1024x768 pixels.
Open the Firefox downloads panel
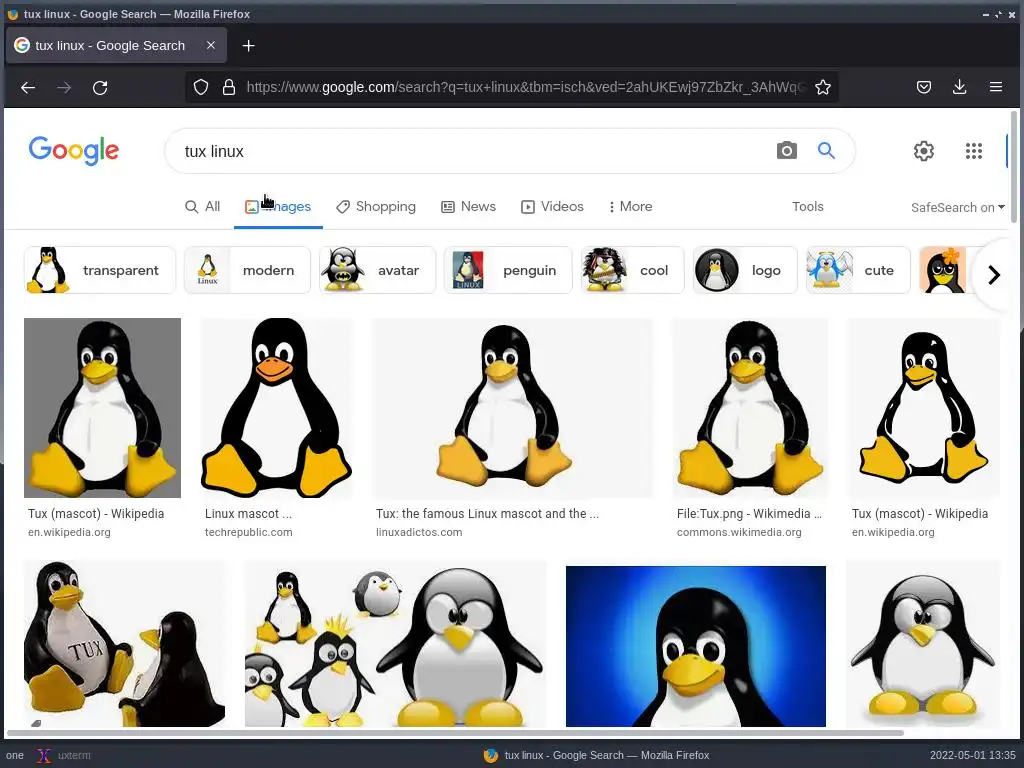pos(959,87)
